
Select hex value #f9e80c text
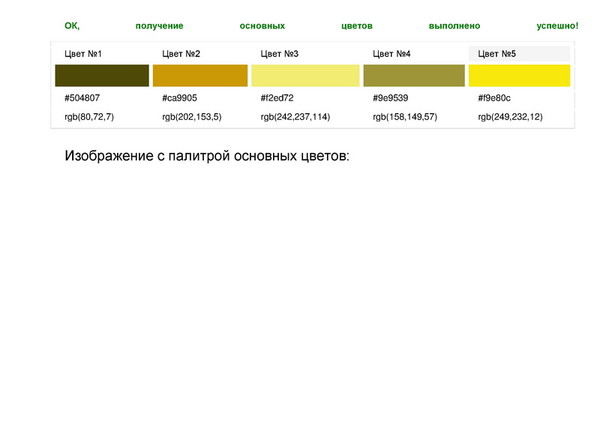[494, 98]
